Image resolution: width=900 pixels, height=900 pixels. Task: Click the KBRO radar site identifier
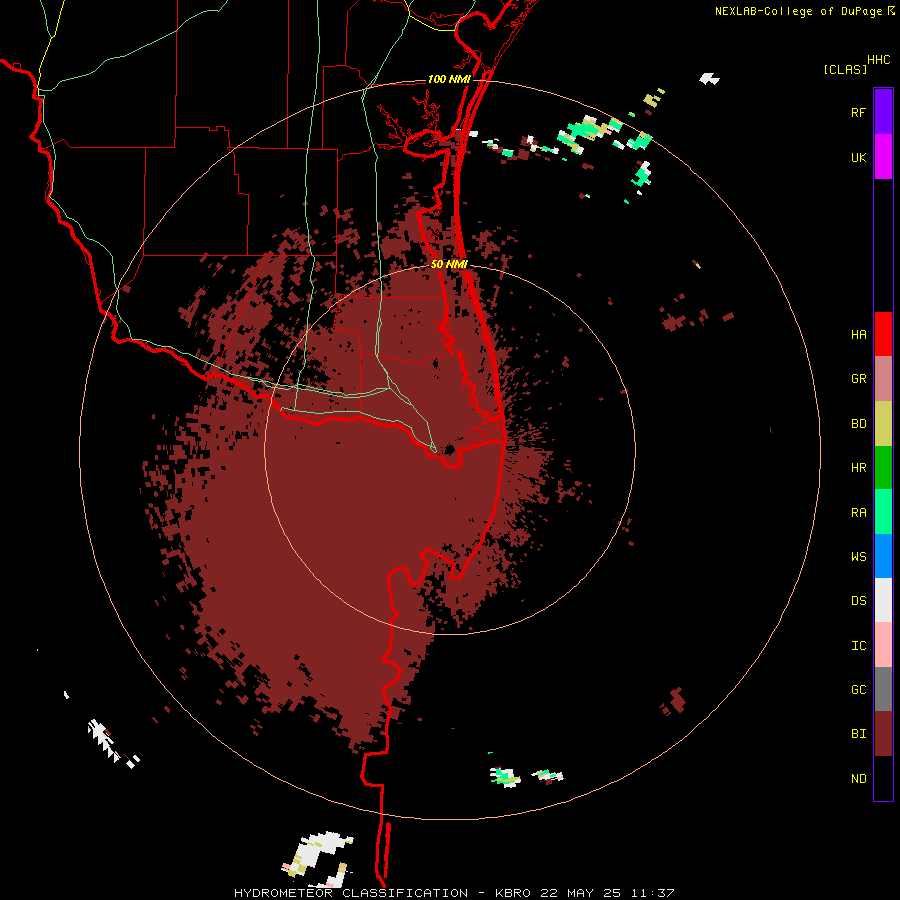click(x=513, y=893)
